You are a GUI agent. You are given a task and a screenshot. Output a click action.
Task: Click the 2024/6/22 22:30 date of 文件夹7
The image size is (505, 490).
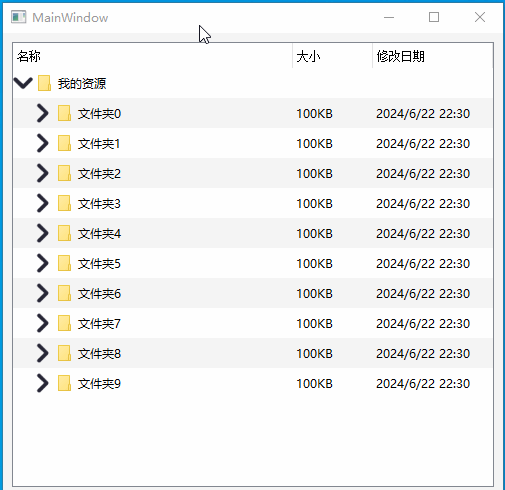pyautogui.click(x=423, y=324)
